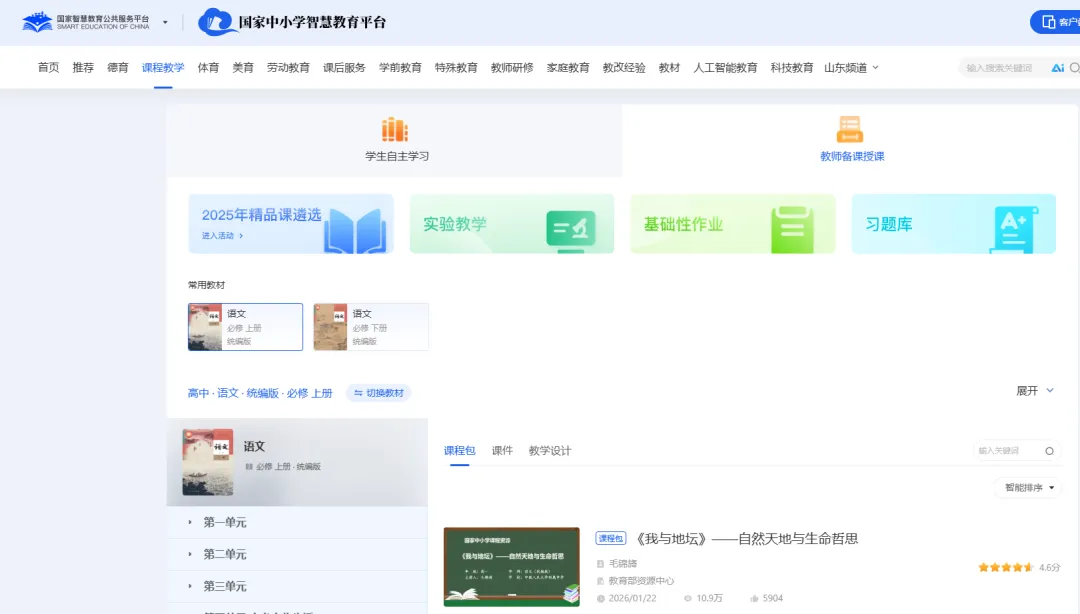The image size is (1080, 614).
Task: Go to 首页 in navigation
Action: pyautogui.click(x=48, y=68)
